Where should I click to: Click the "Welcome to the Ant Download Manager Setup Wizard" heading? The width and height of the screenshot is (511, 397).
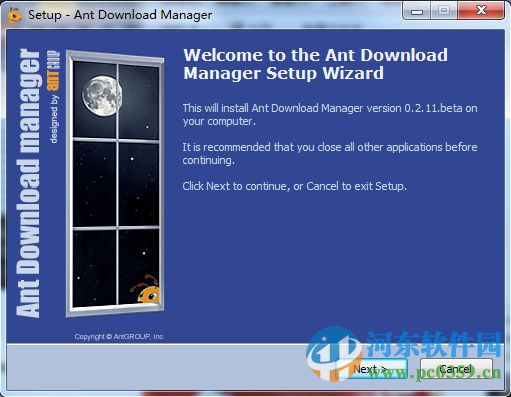click(315, 64)
